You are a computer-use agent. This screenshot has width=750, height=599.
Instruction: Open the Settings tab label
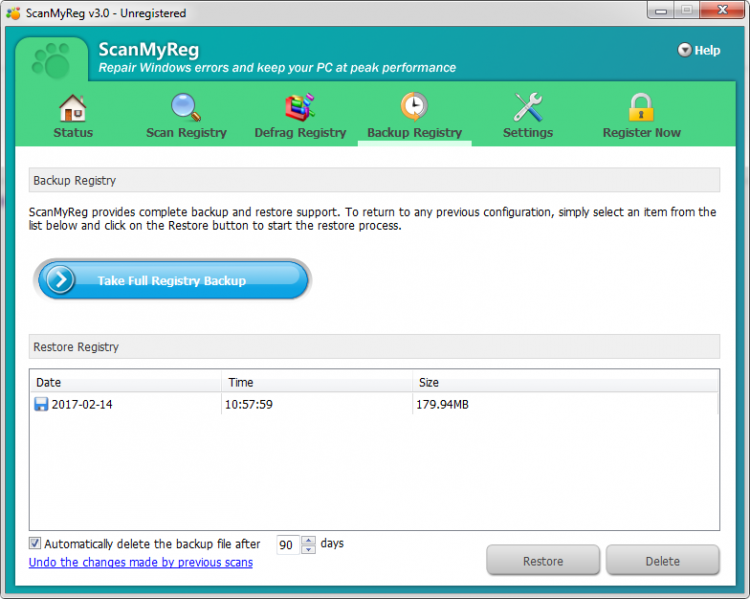coord(528,133)
